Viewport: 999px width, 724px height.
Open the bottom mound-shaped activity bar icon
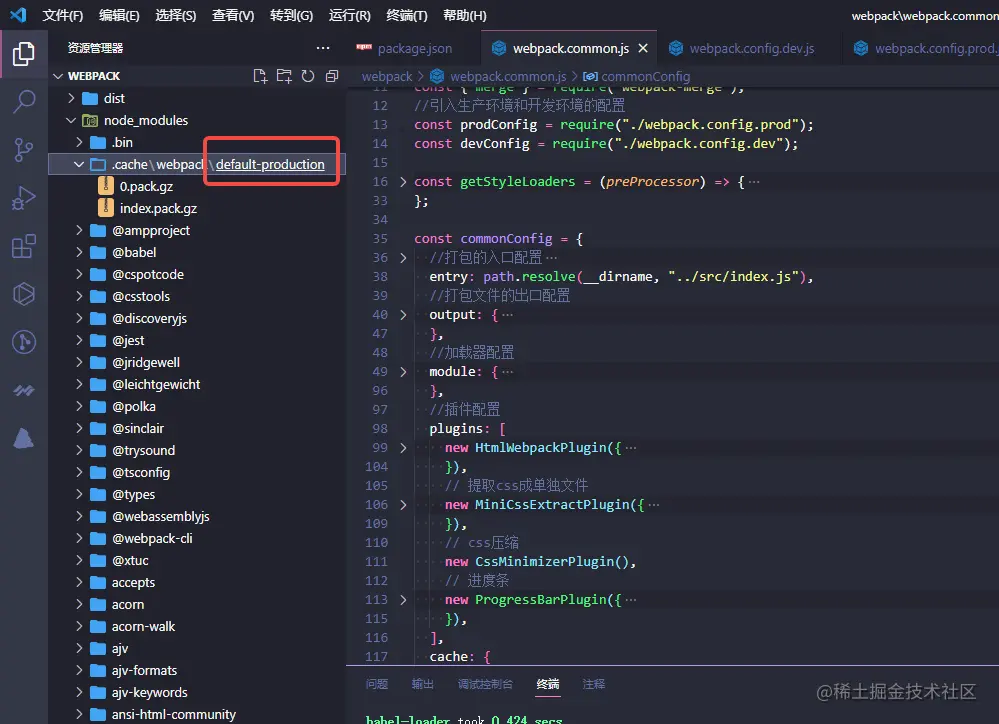click(24, 438)
